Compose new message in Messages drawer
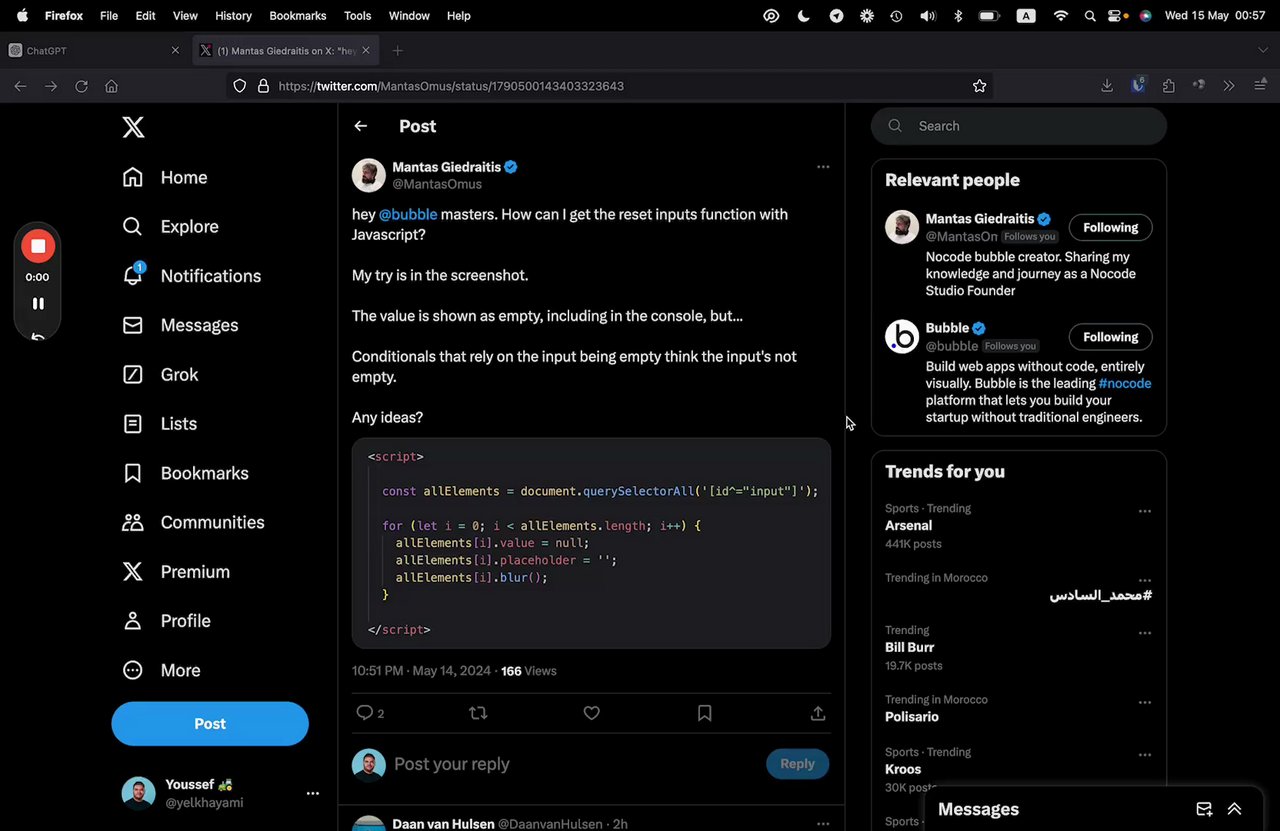This screenshot has width=1280, height=831. (x=1204, y=809)
